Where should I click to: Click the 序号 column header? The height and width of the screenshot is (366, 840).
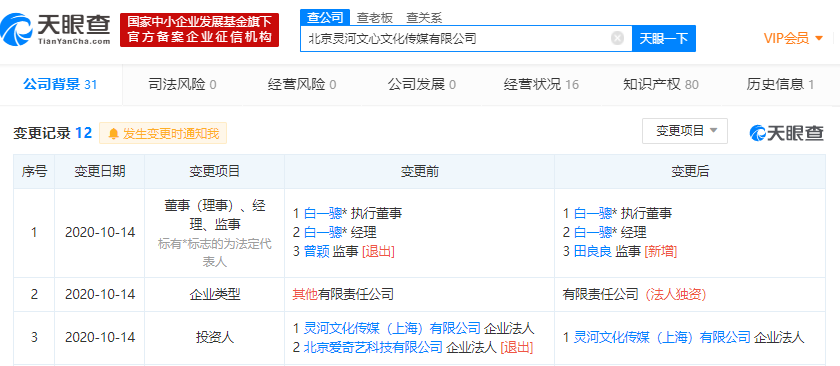(x=34, y=171)
